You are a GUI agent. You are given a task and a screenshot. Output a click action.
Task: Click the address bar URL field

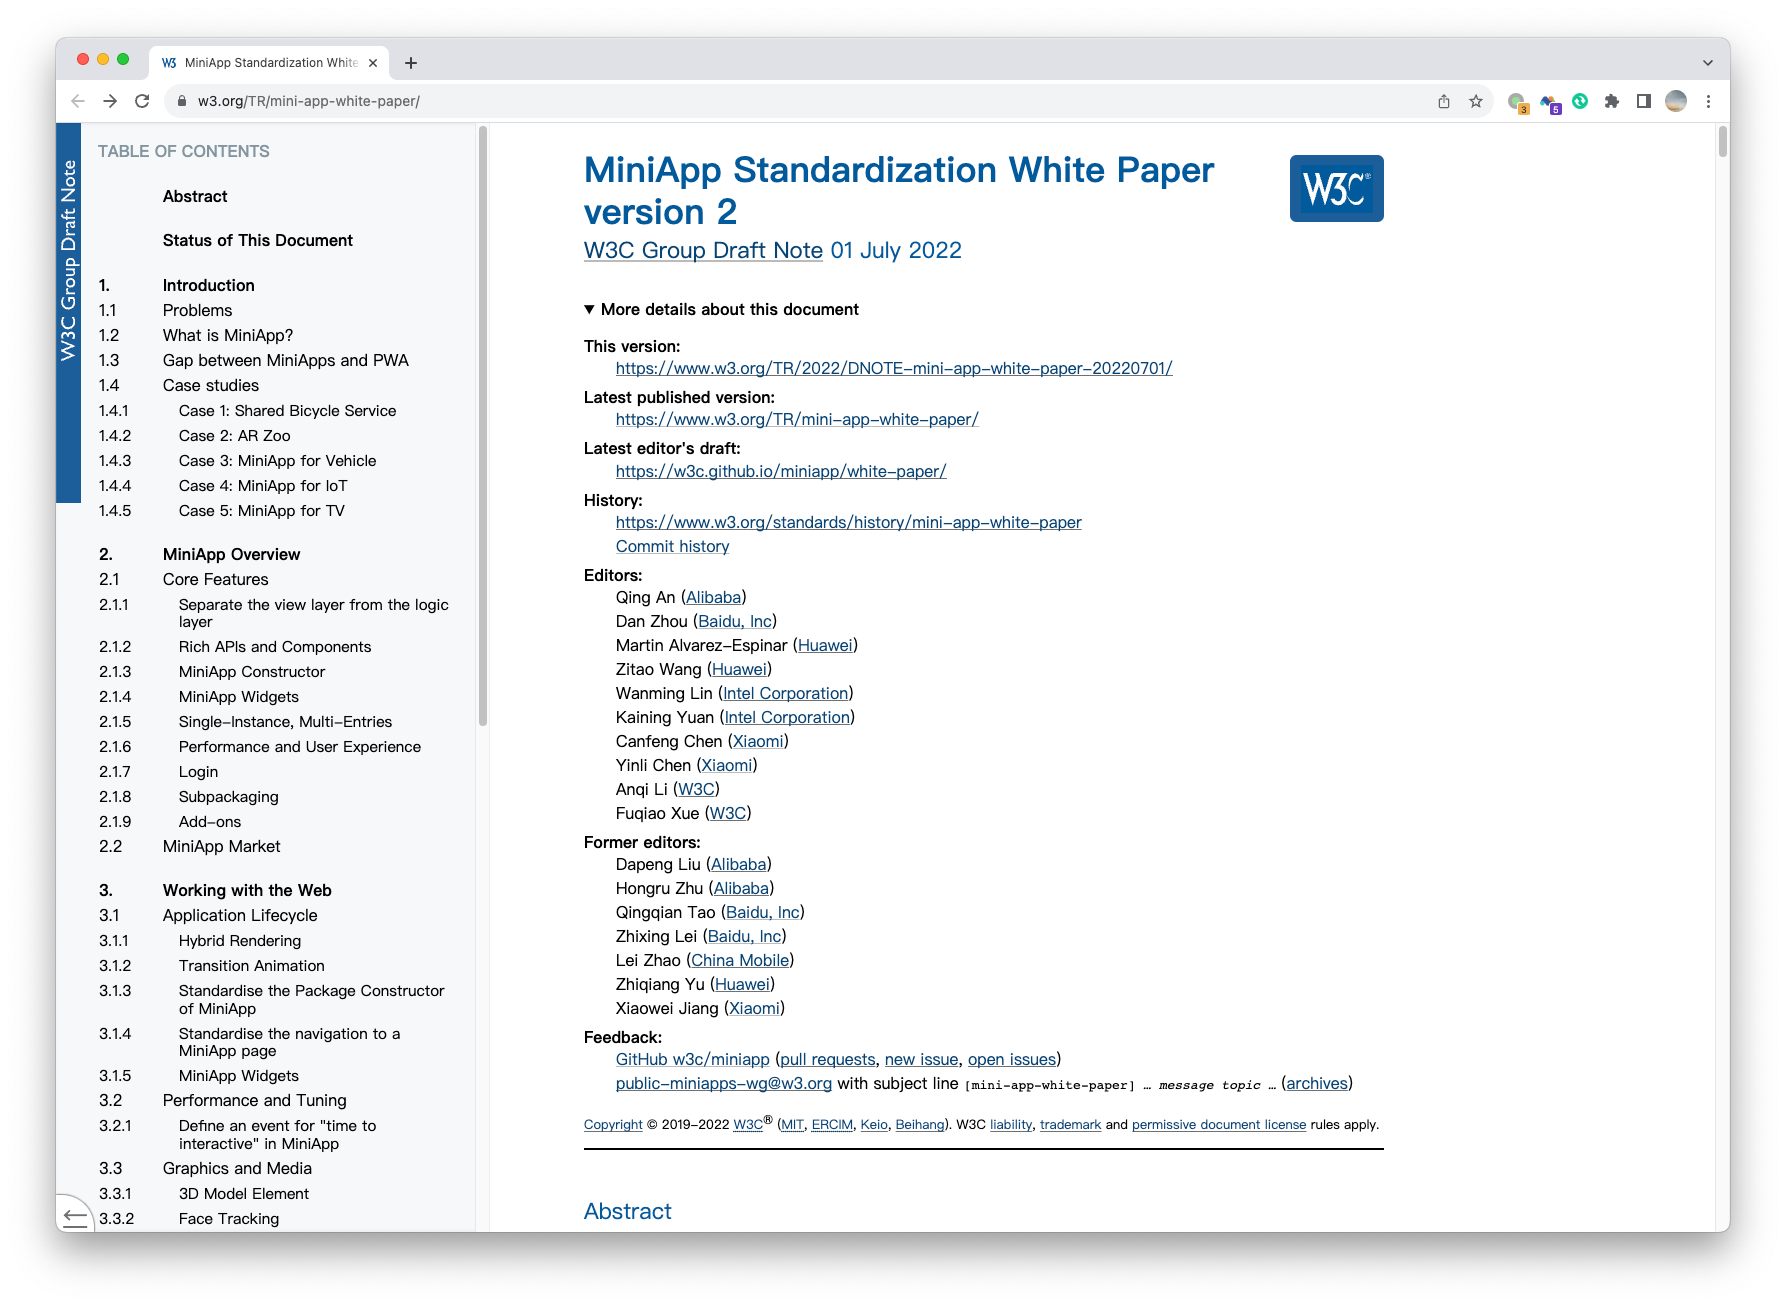coord(700,101)
